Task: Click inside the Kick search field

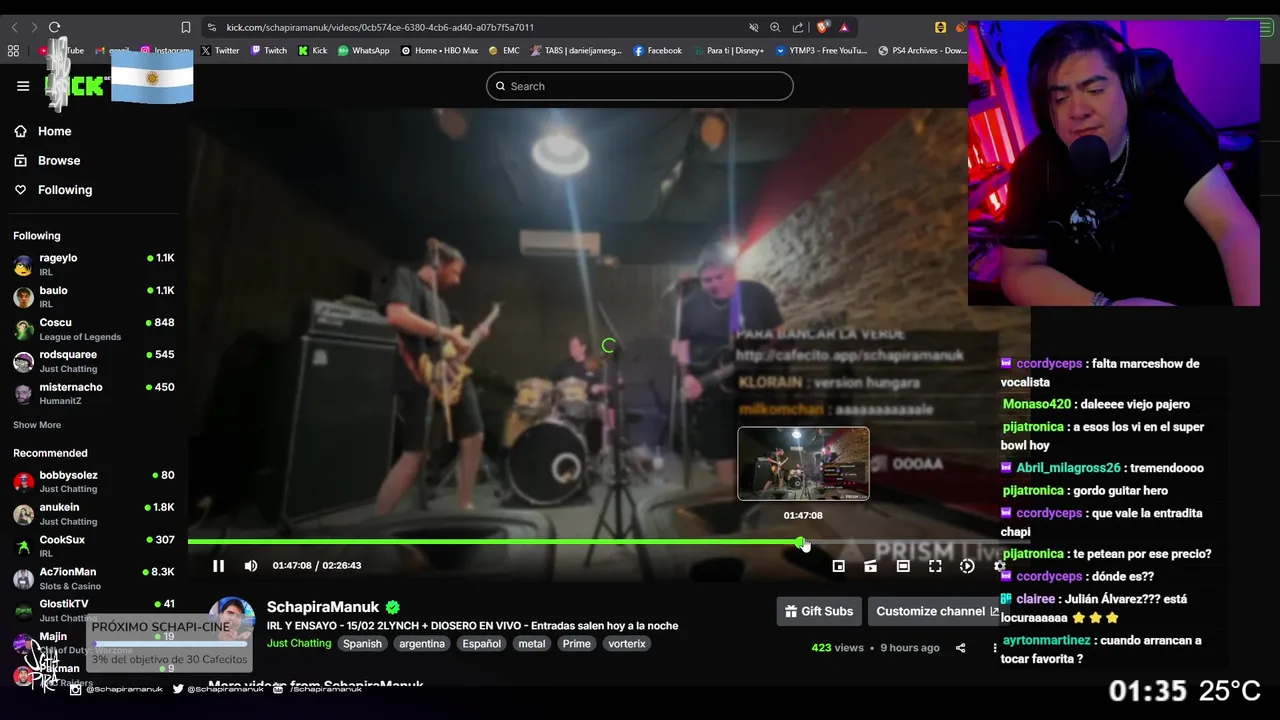Action: point(640,86)
